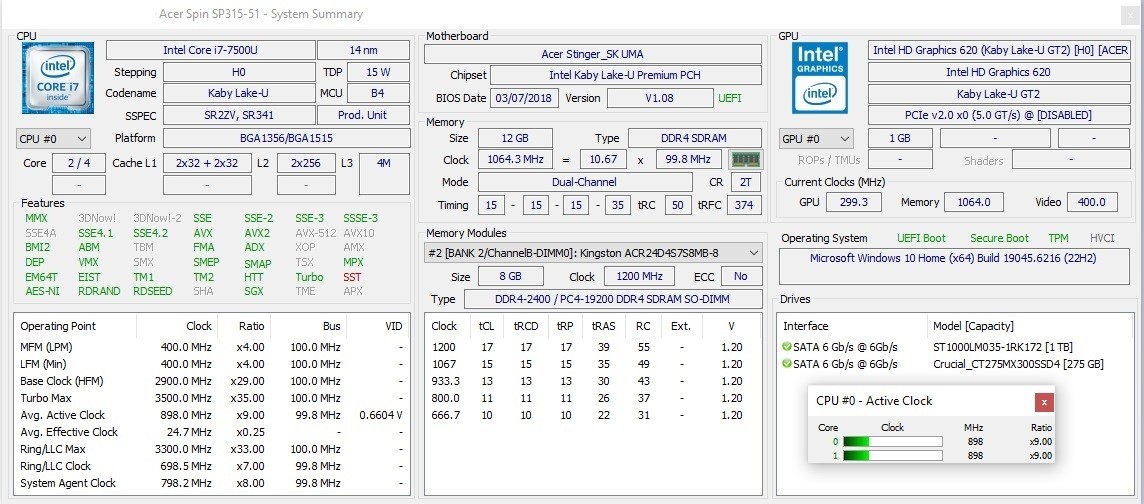Click the Intel Graphics logo

(820, 77)
